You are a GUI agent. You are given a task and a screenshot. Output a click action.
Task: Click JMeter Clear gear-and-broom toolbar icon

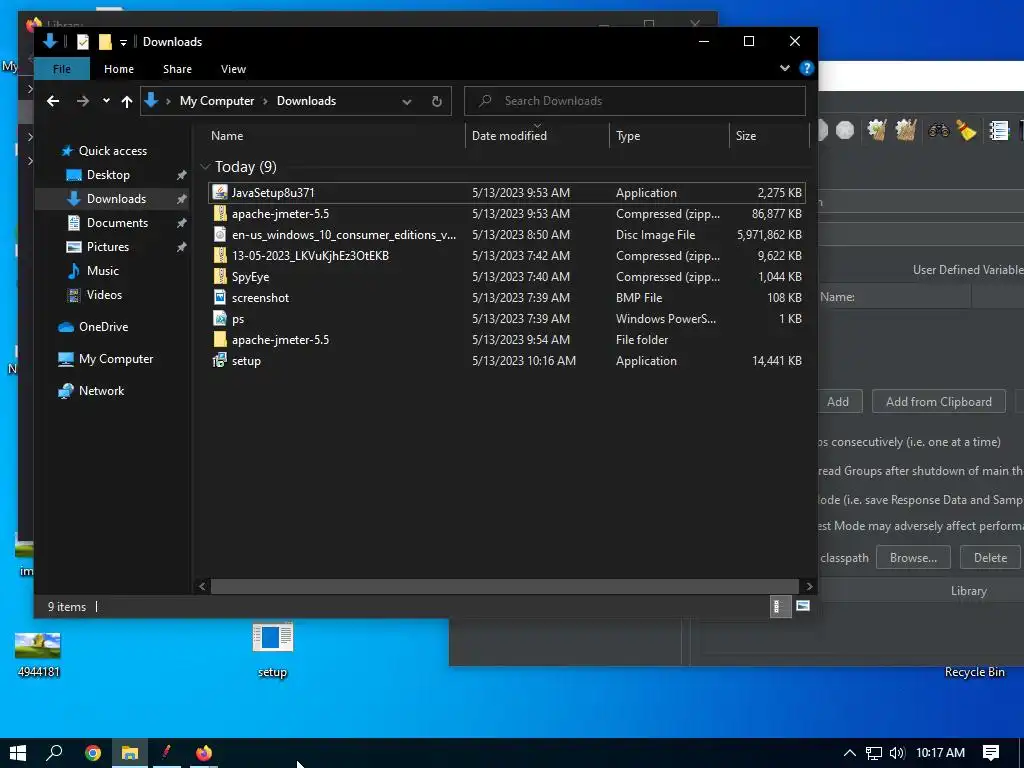(876, 131)
